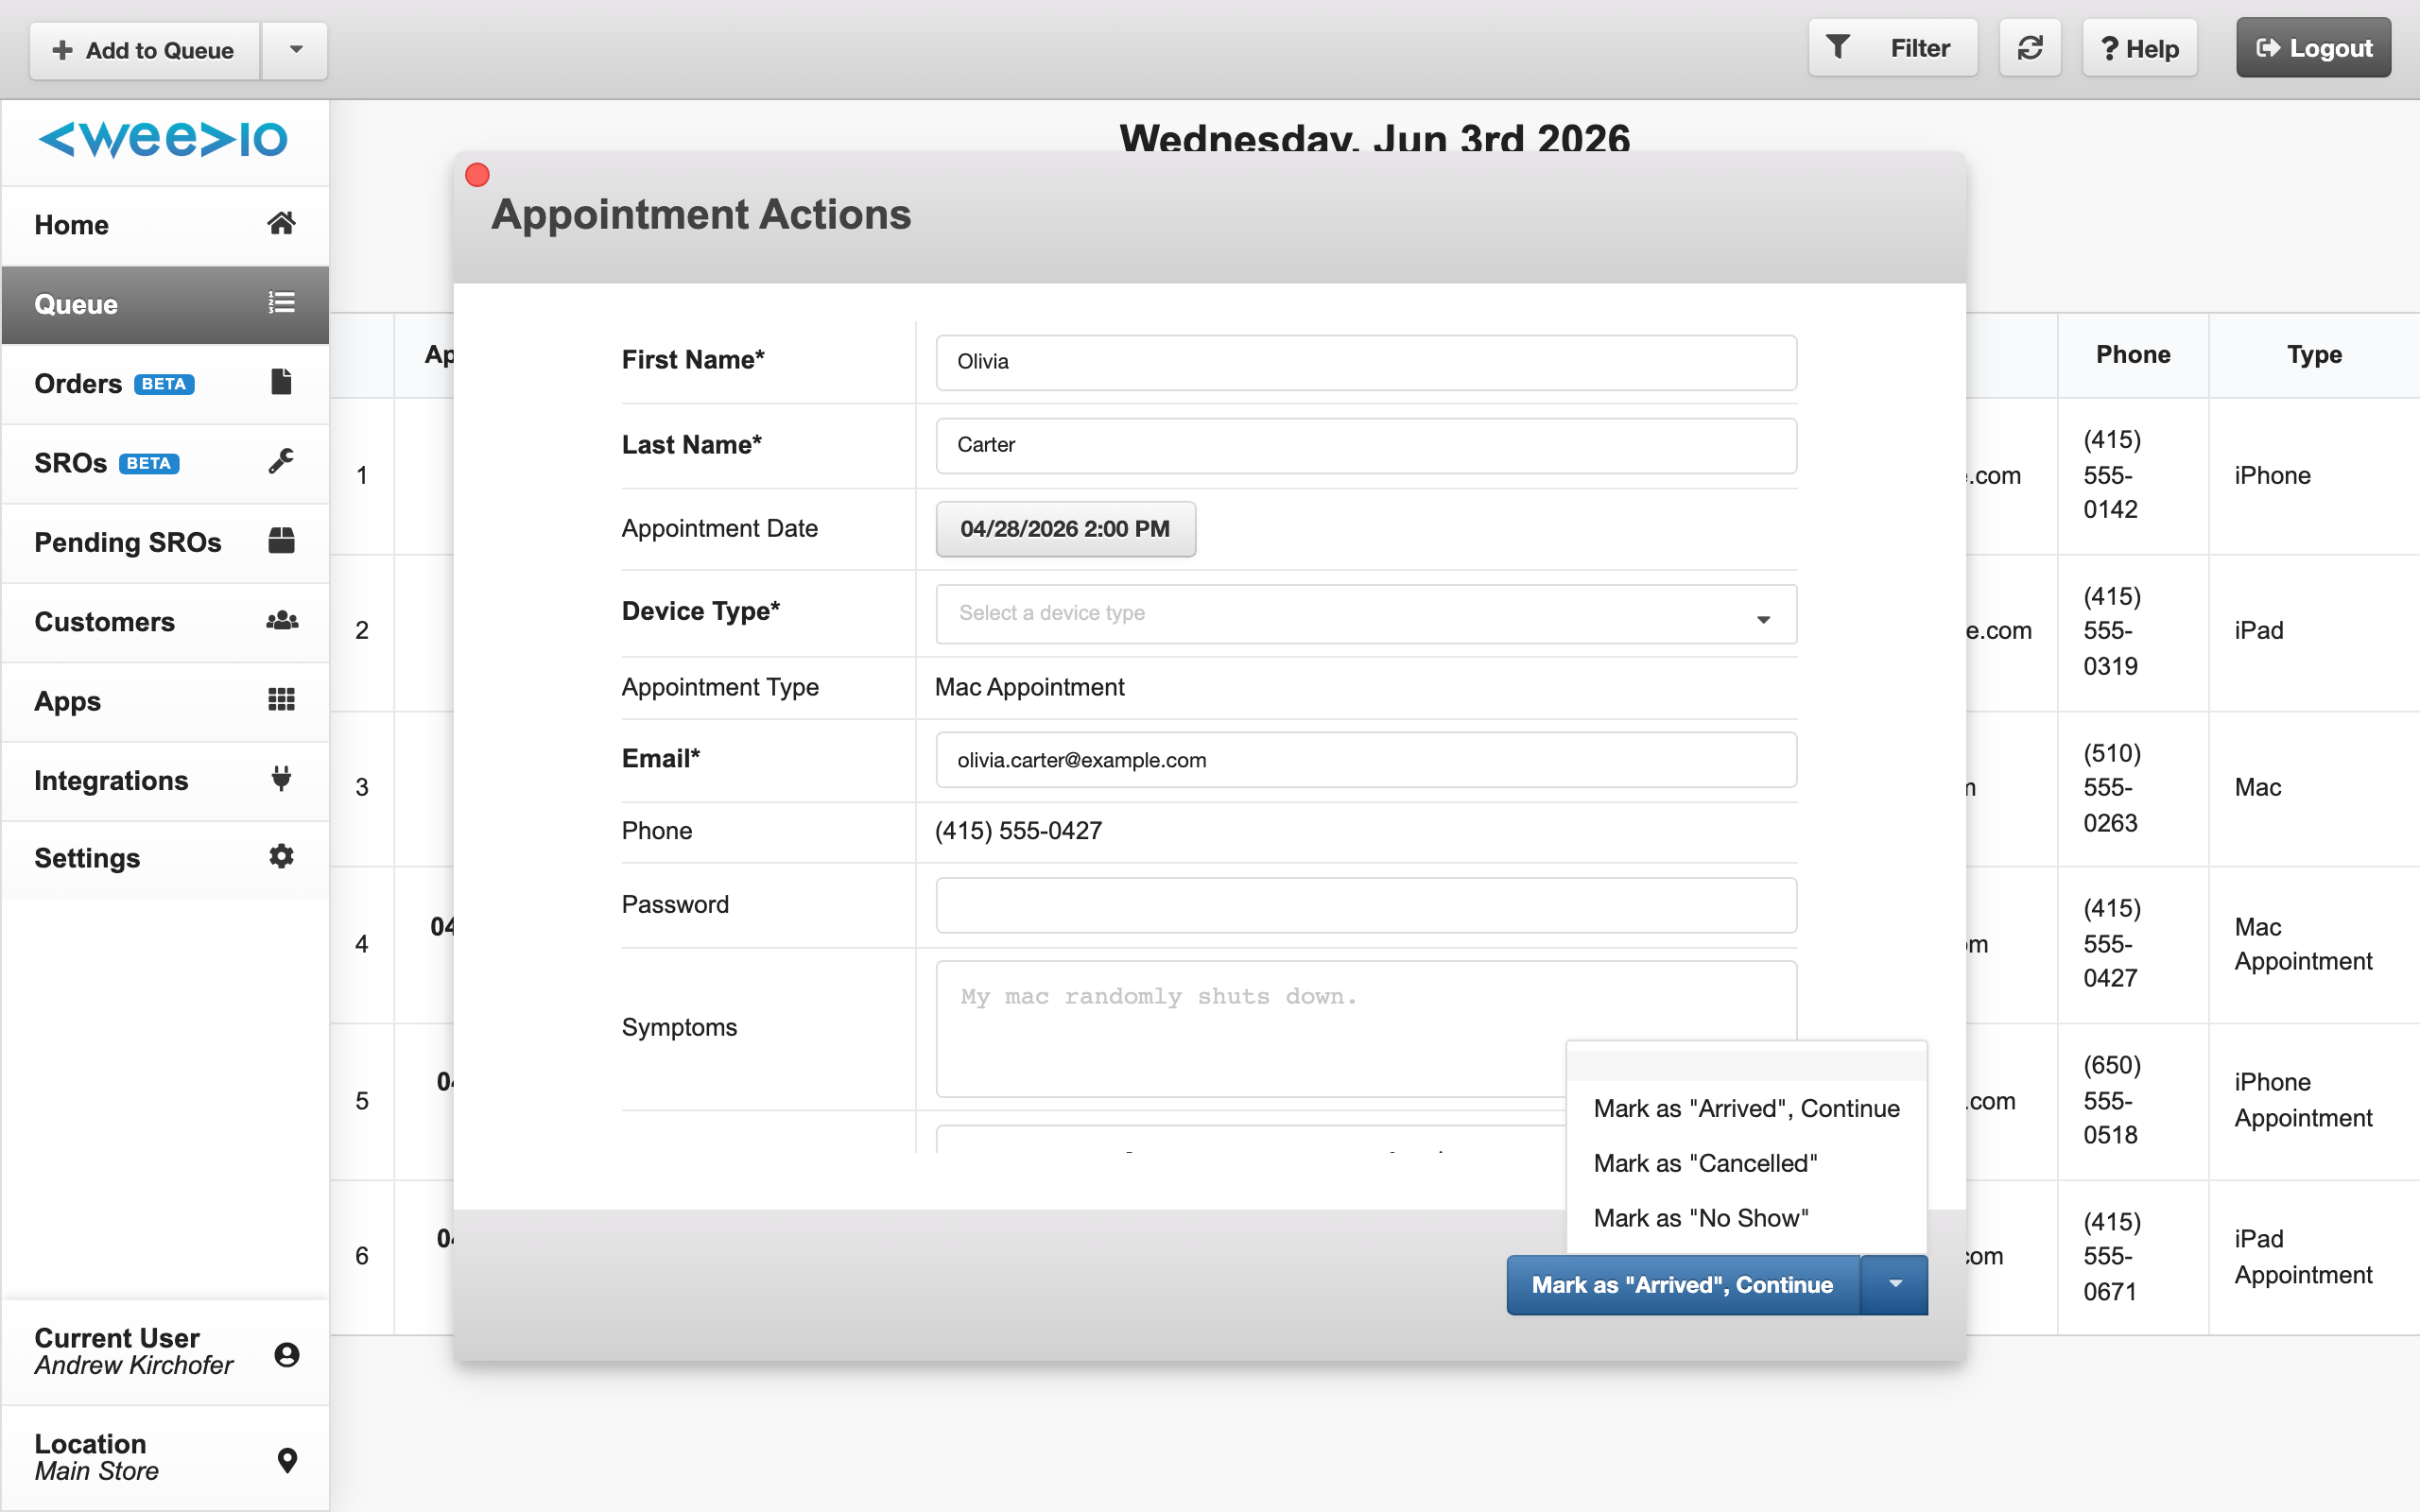Screen dimensions: 2420x1512
Task: Click phone value (415) 555-0427 in dialog
Action: [x=1018, y=830]
